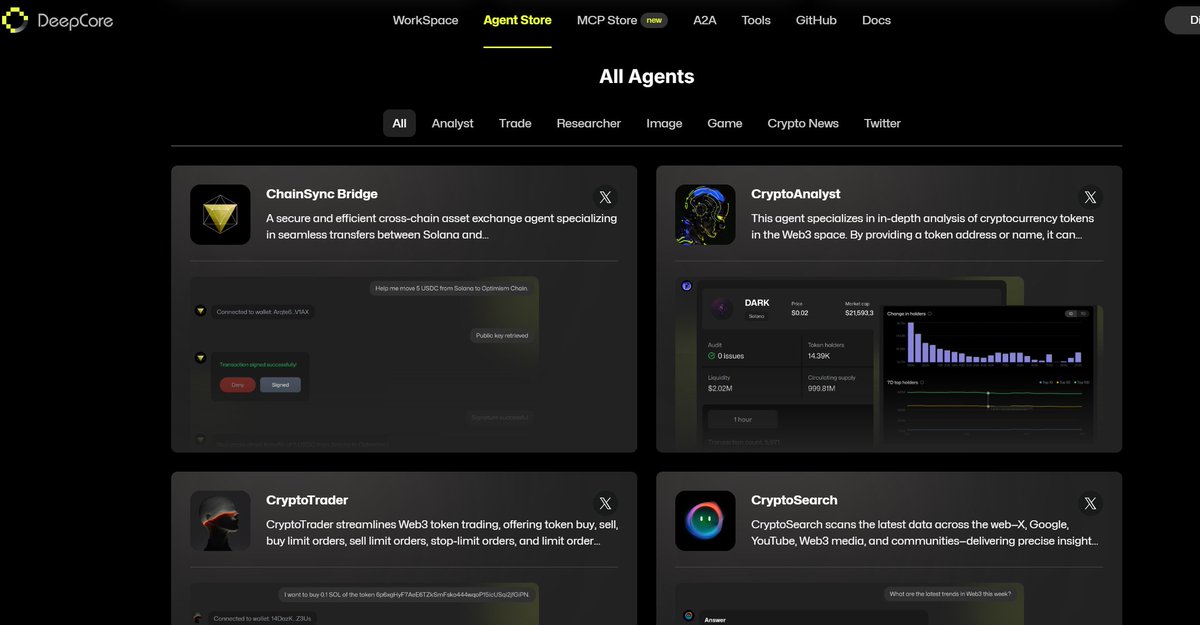Open CryptoSearch agent title
Viewport: 1200px width, 625px height.
point(794,500)
